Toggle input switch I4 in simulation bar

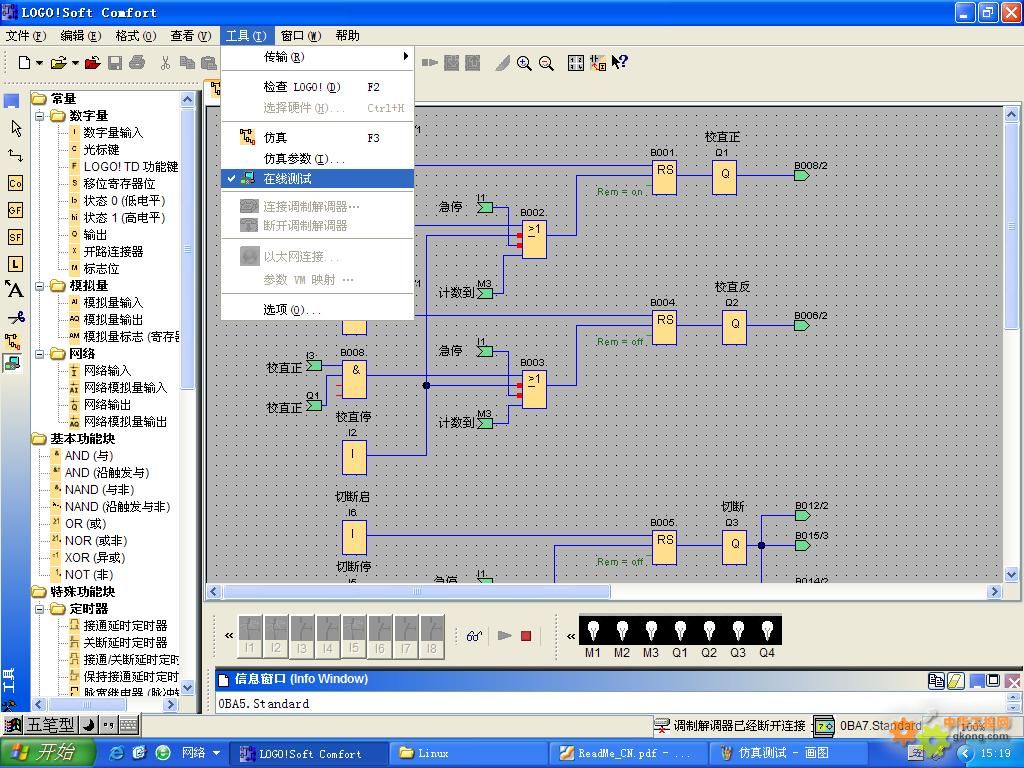click(x=328, y=635)
